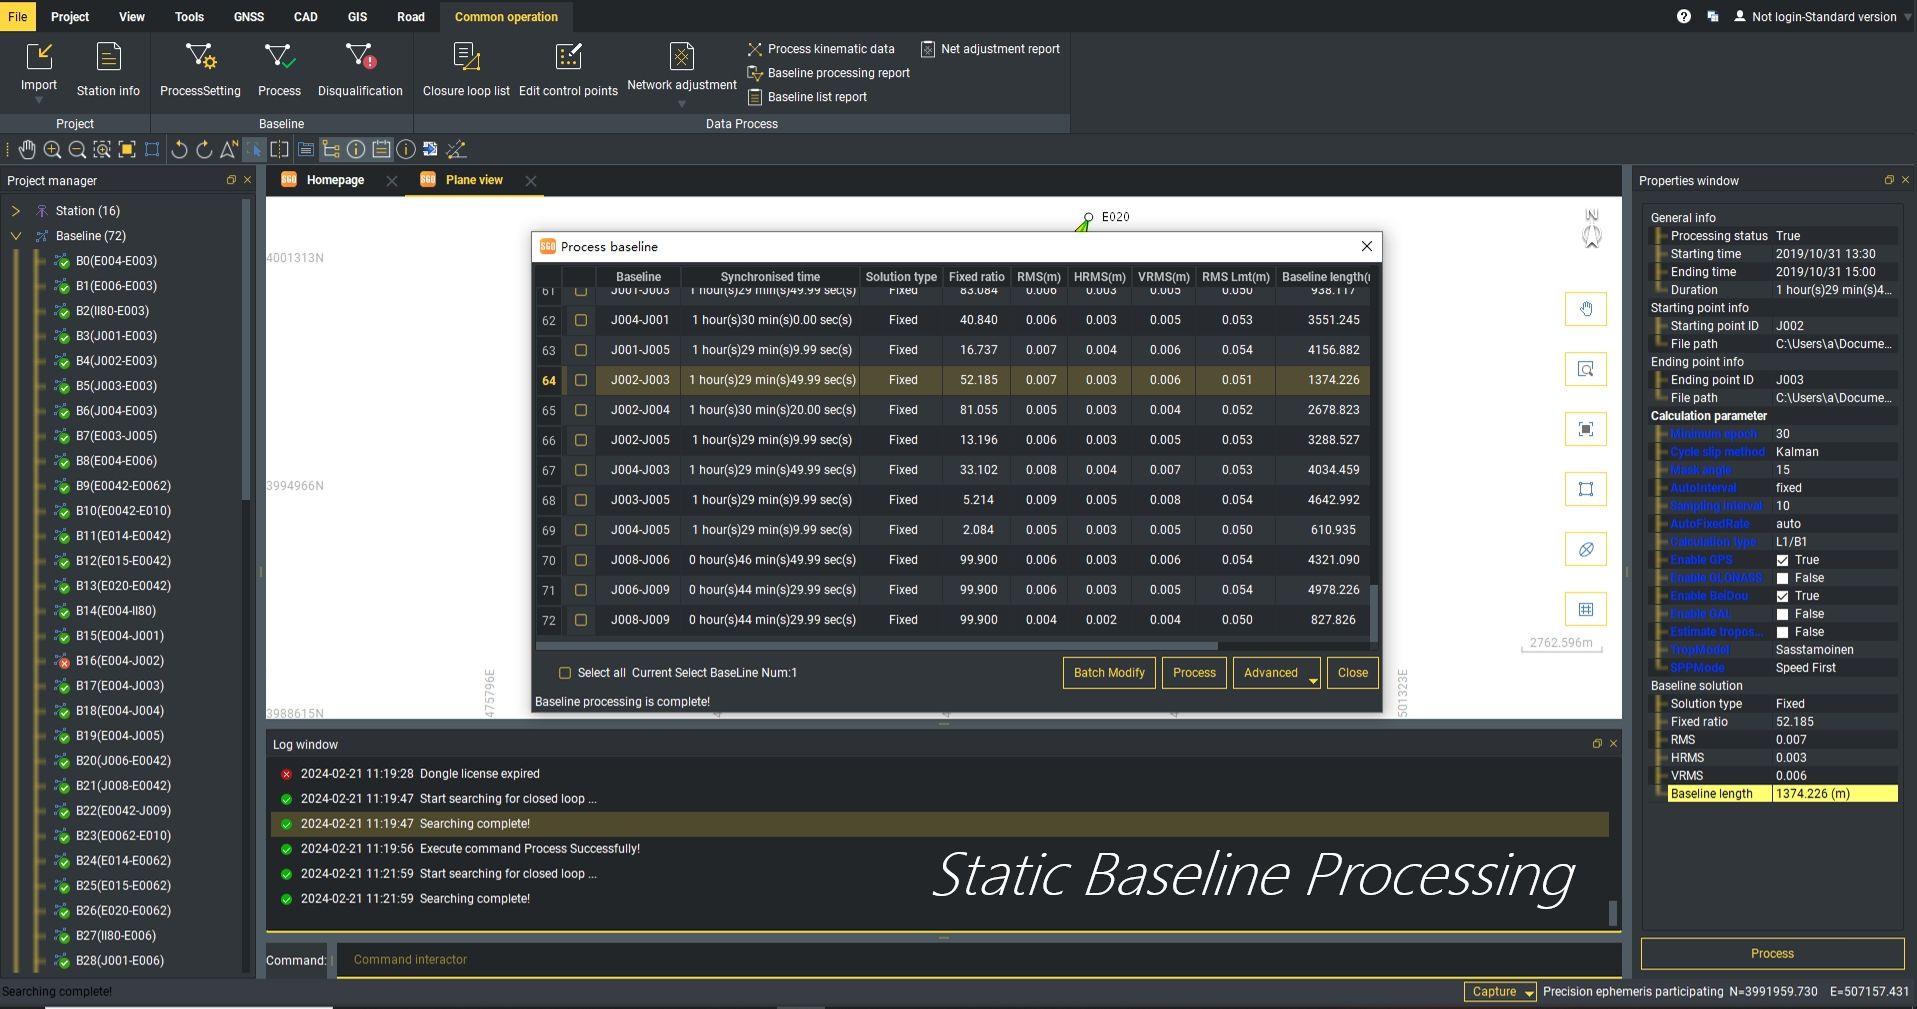Open Edit control points tool
This screenshot has width=1917, height=1009.
pyautogui.click(x=568, y=69)
